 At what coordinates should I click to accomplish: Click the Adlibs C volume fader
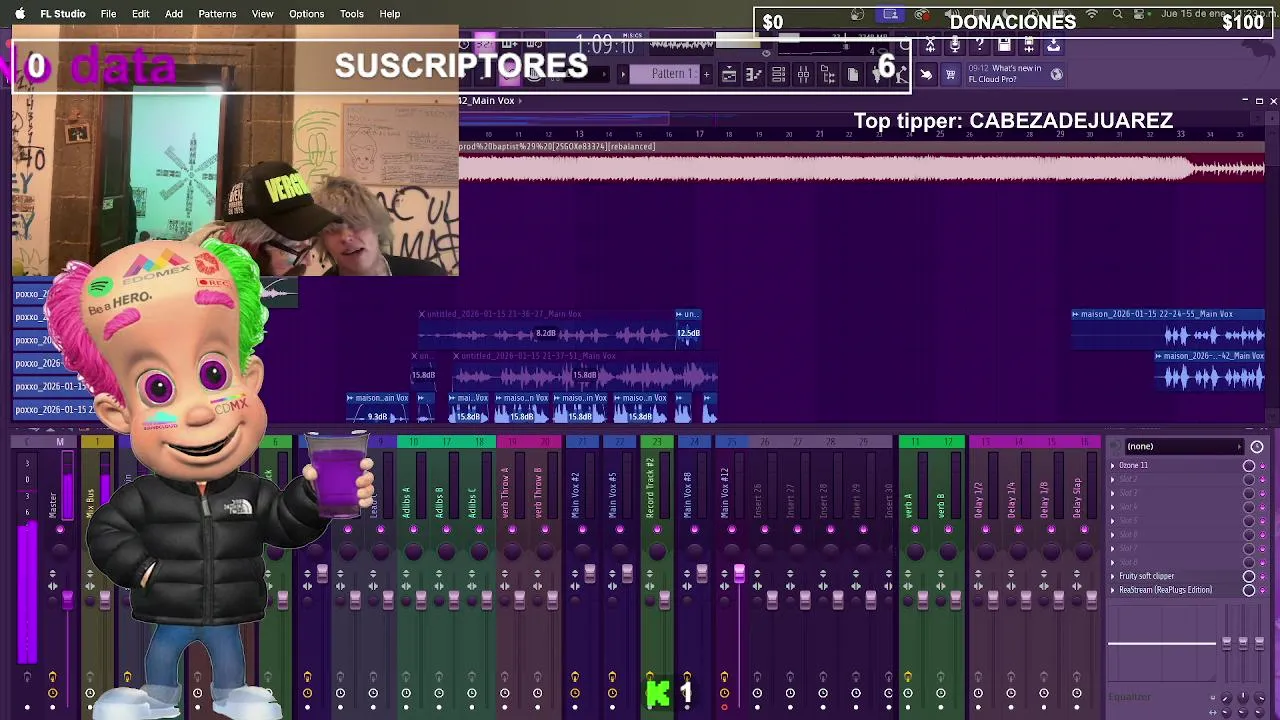486,599
